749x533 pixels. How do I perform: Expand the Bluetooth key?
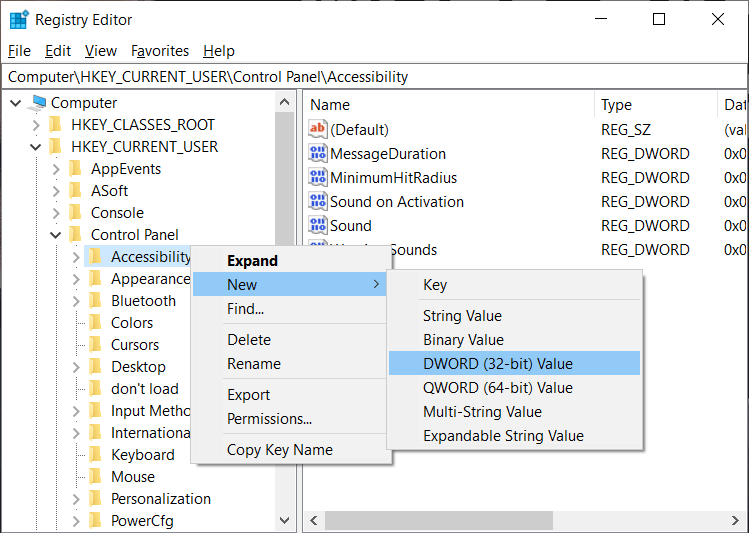(x=76, y=301)
